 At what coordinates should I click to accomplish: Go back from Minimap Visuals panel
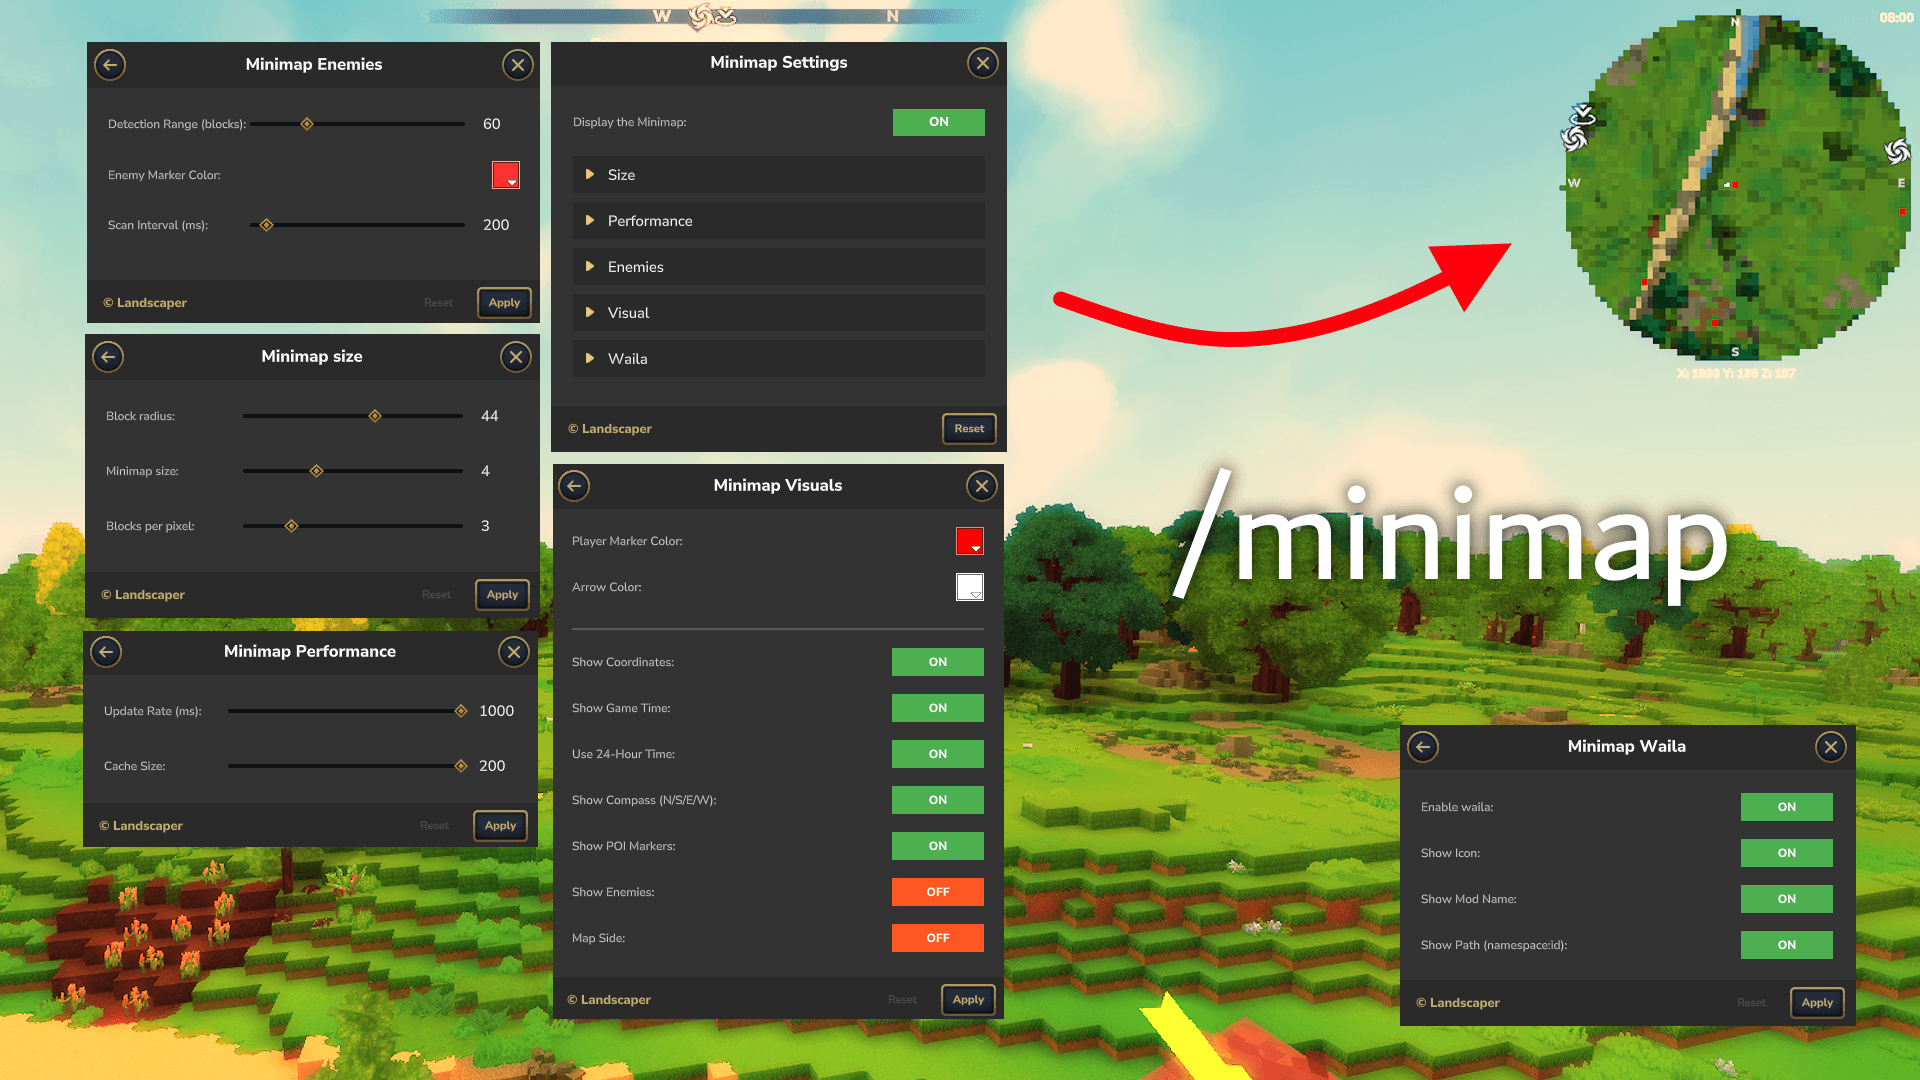tap(574, 486)
